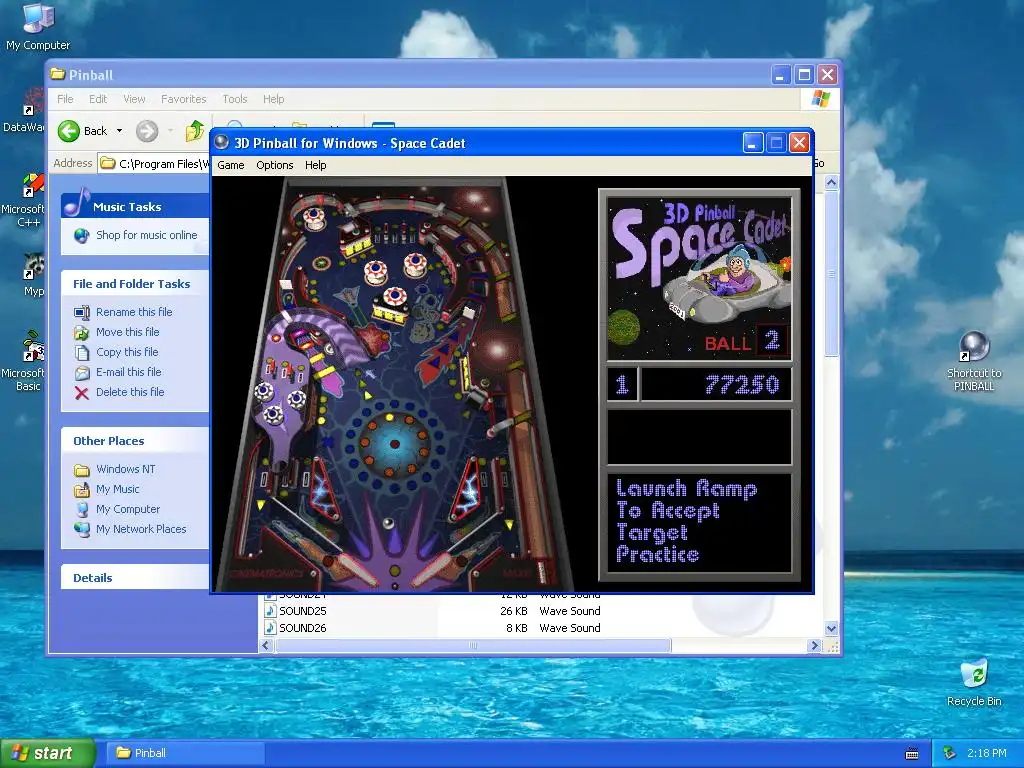Click the Back button in Explorer toolbar
This screenshot has height=768, width=1024.
(82, 131)
